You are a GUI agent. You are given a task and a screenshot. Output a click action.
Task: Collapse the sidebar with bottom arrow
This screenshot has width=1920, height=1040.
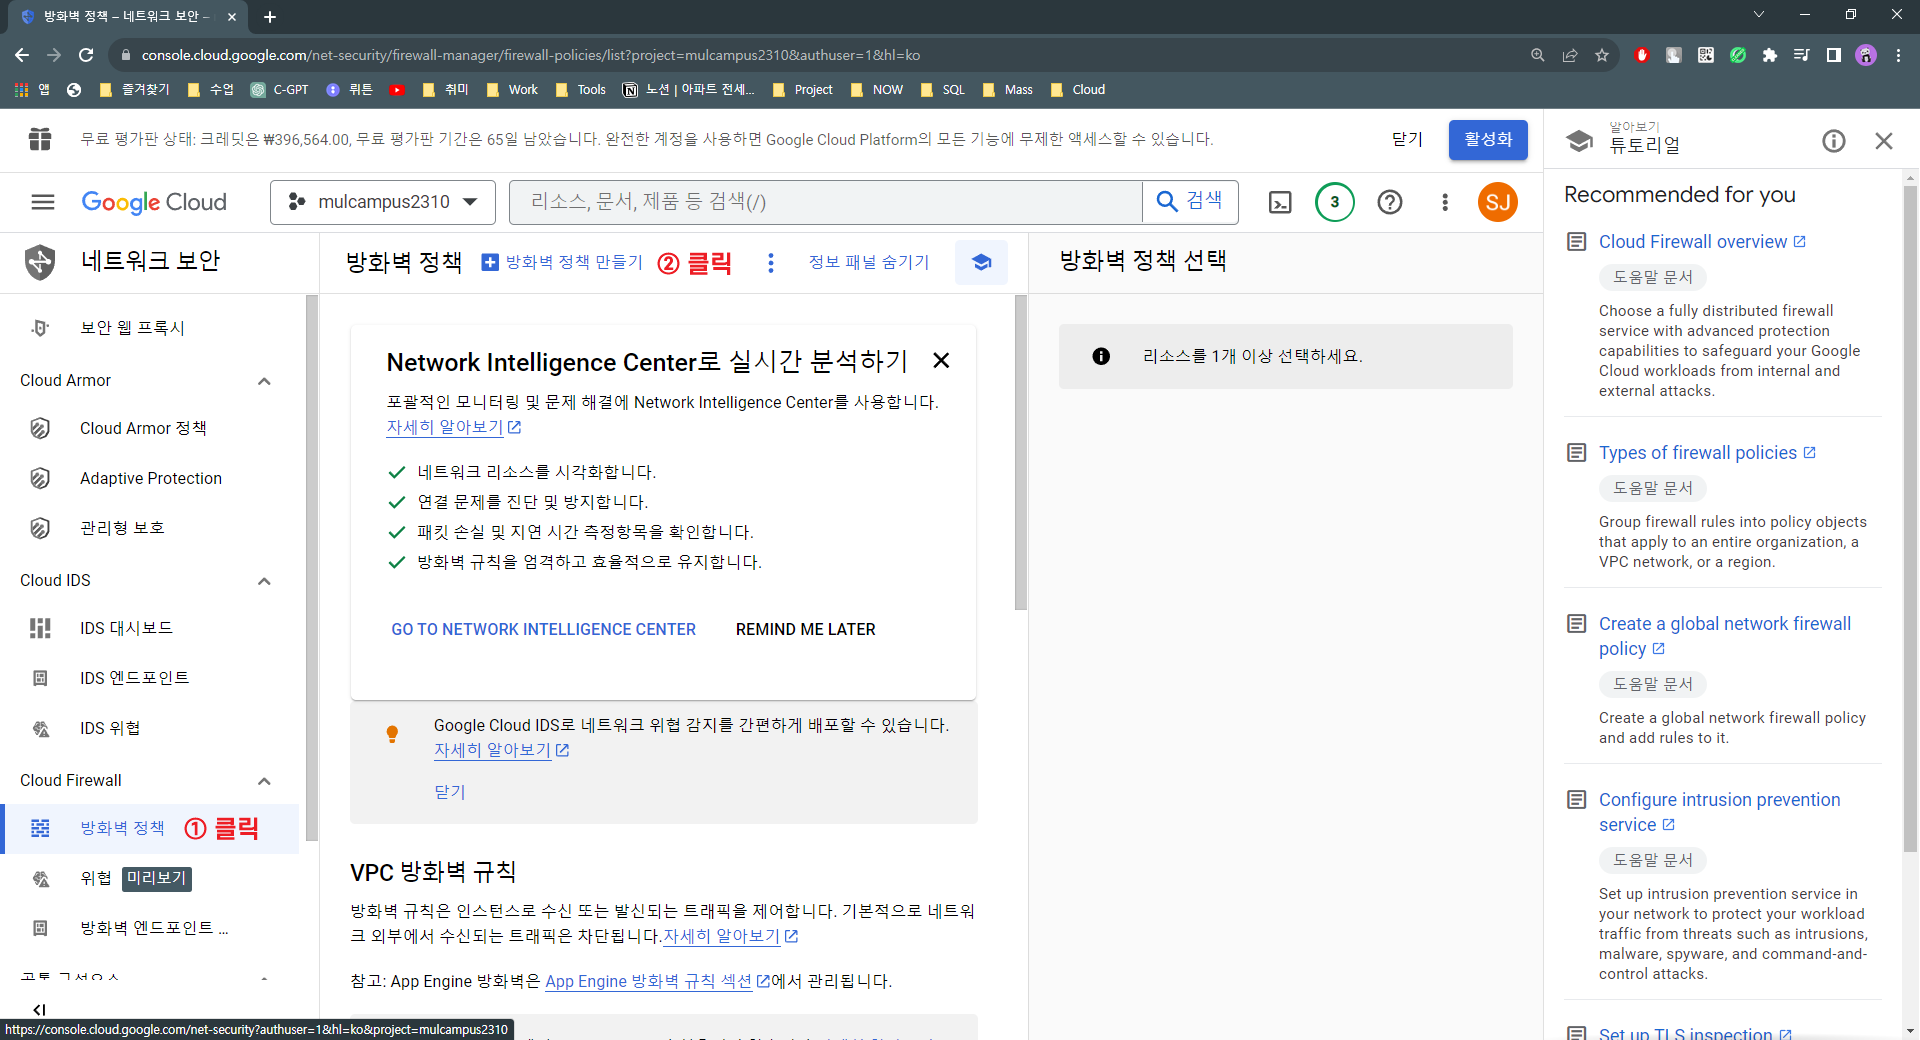point(39,1009)
